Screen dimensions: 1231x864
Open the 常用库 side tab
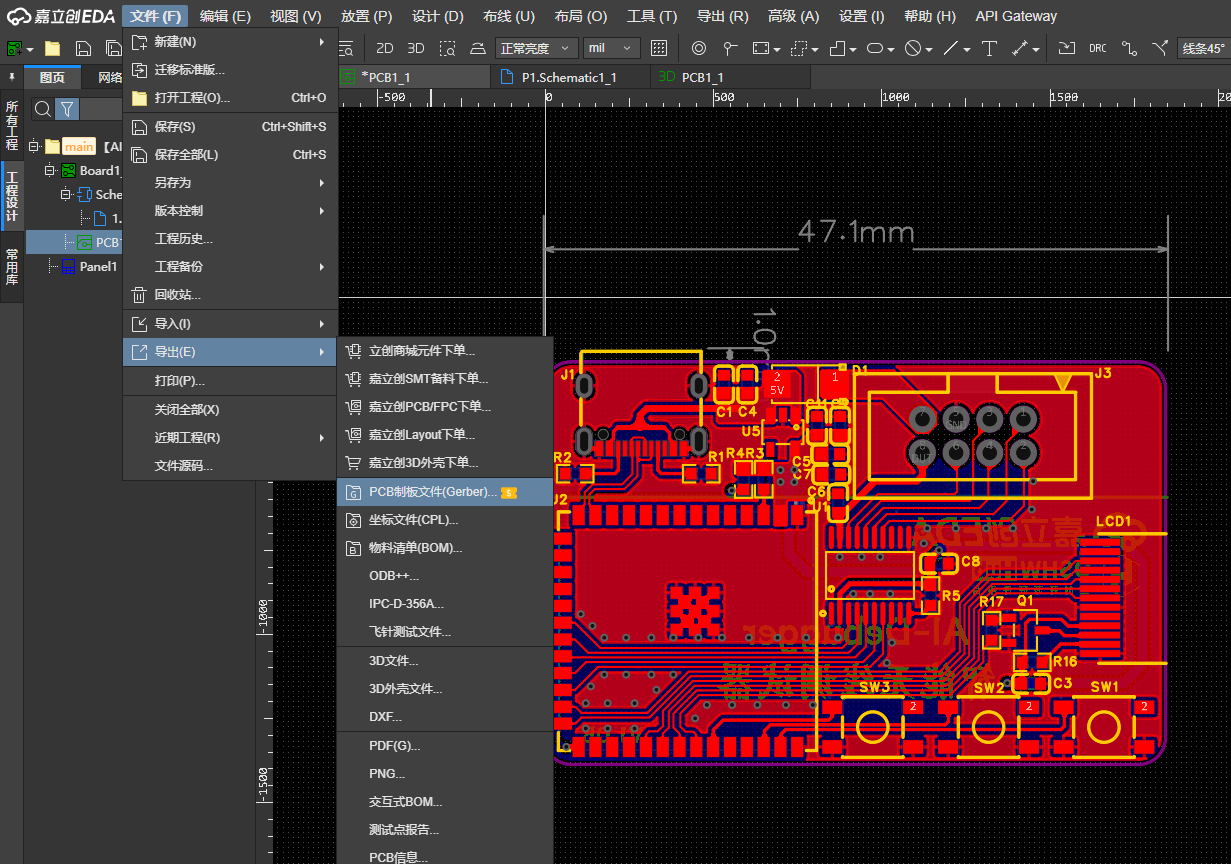tap(12, 266)
